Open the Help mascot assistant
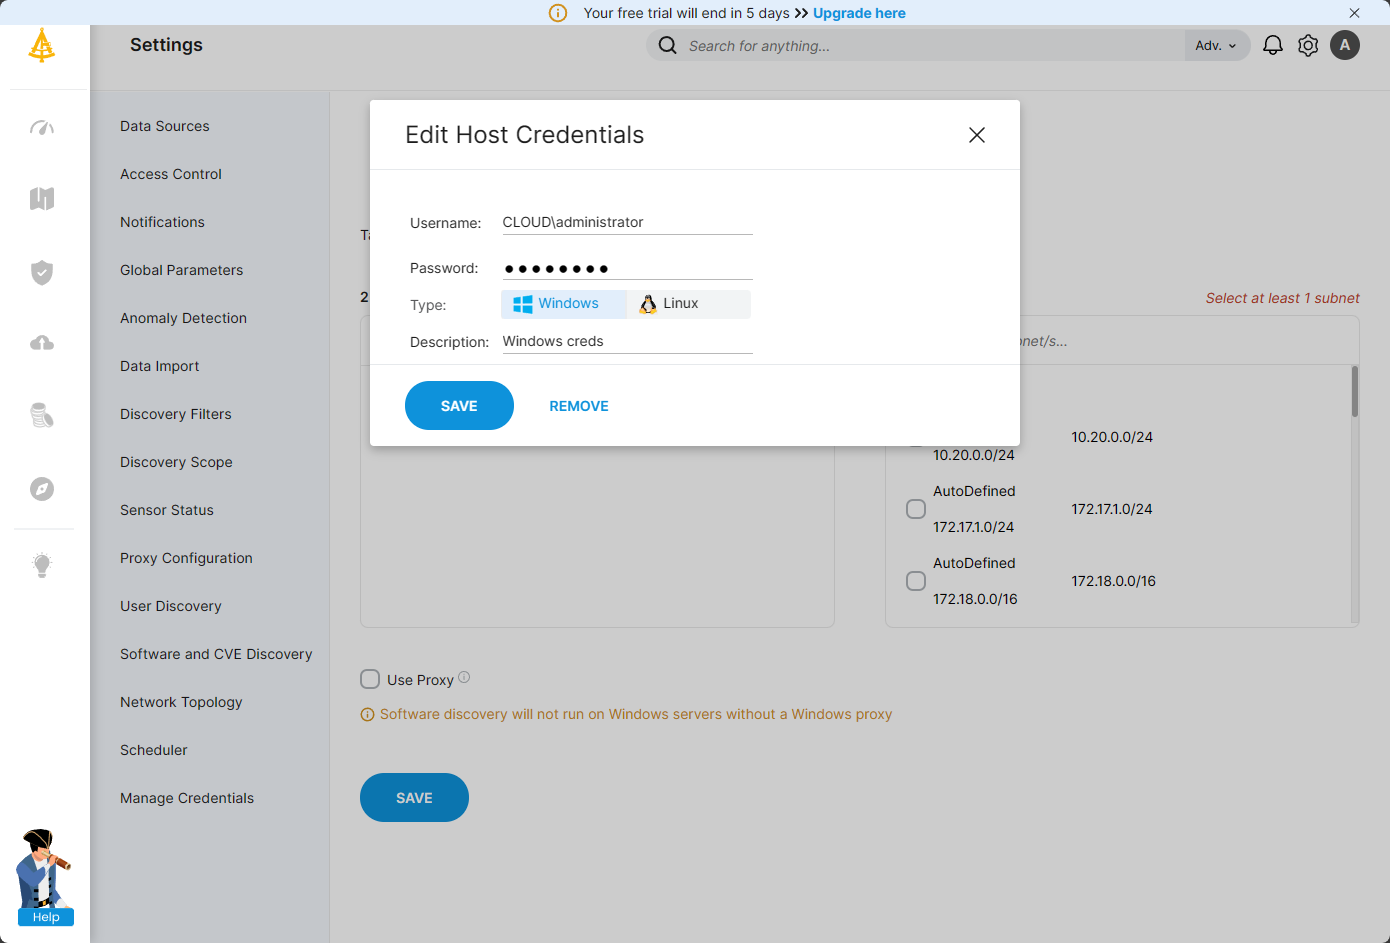The image size is (1390, 943). point(45,877)
